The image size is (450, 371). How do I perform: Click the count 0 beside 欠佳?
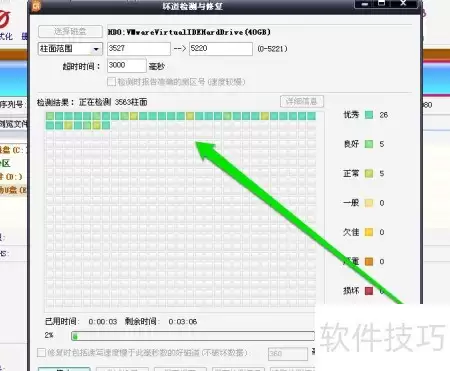coord(382,232)
